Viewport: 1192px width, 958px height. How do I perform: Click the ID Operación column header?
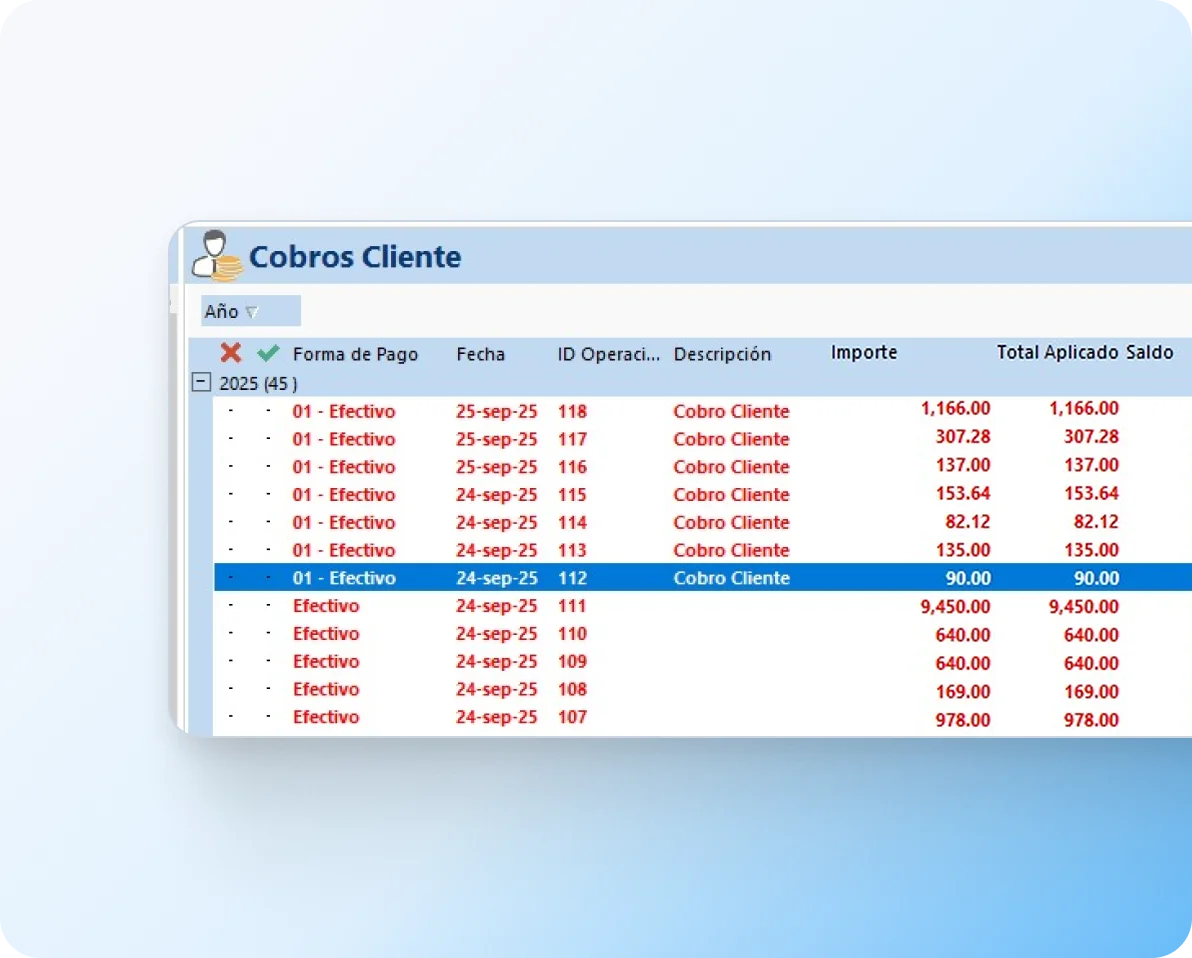point(608,354)
